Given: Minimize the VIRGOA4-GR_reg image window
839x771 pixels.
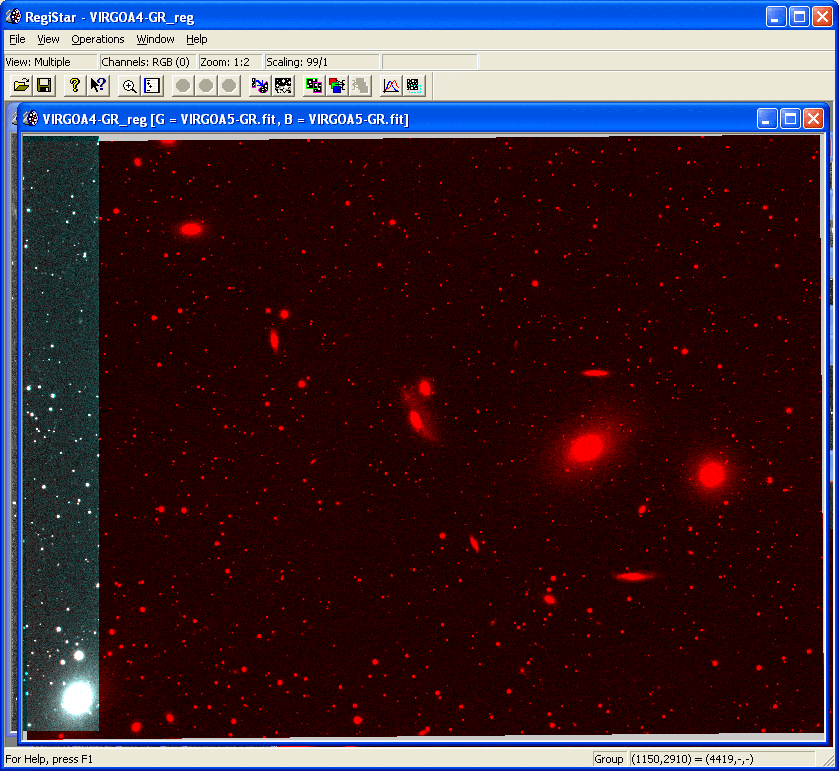Looking at the screenshot, I should pyautogui.click(x=767, y=119).
